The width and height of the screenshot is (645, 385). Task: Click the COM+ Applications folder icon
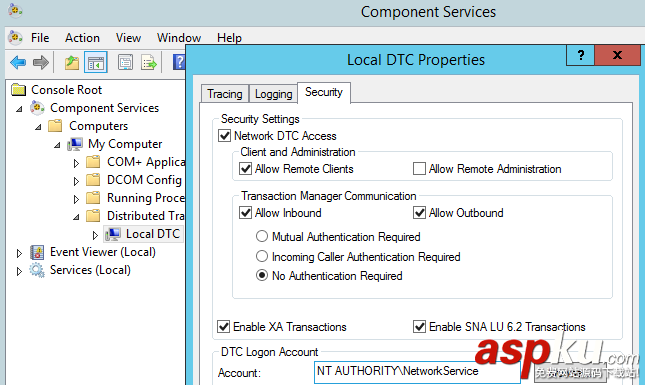[x=93, y=162]
